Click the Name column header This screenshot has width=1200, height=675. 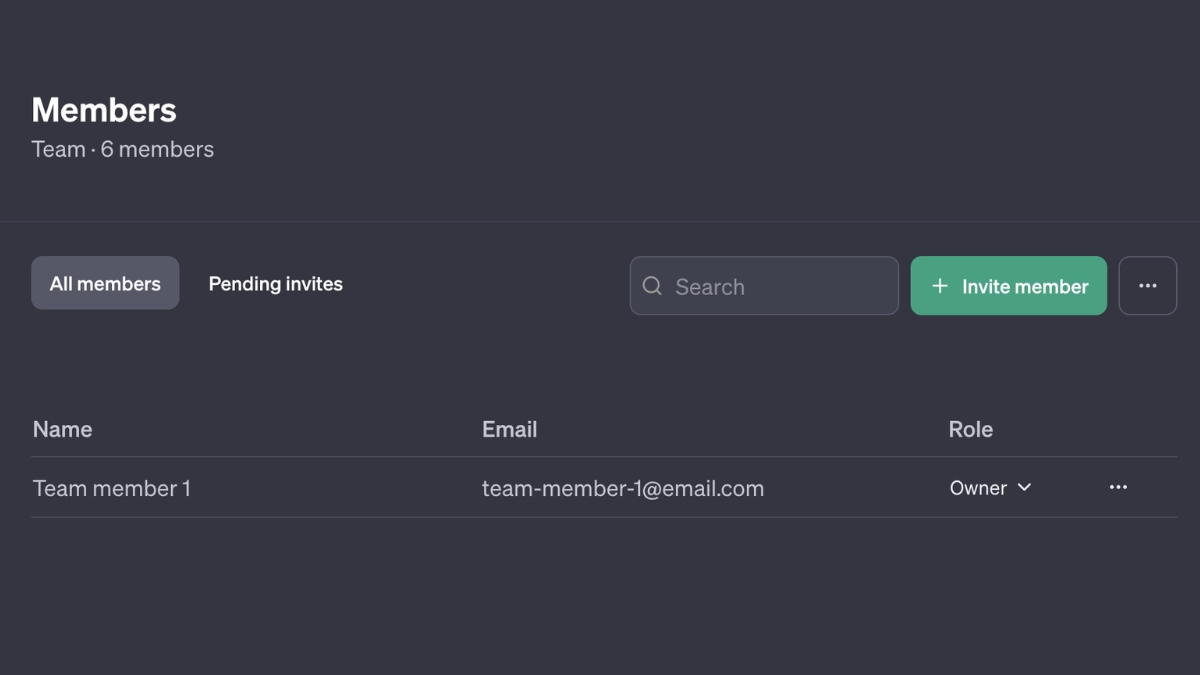coord(62,429)
